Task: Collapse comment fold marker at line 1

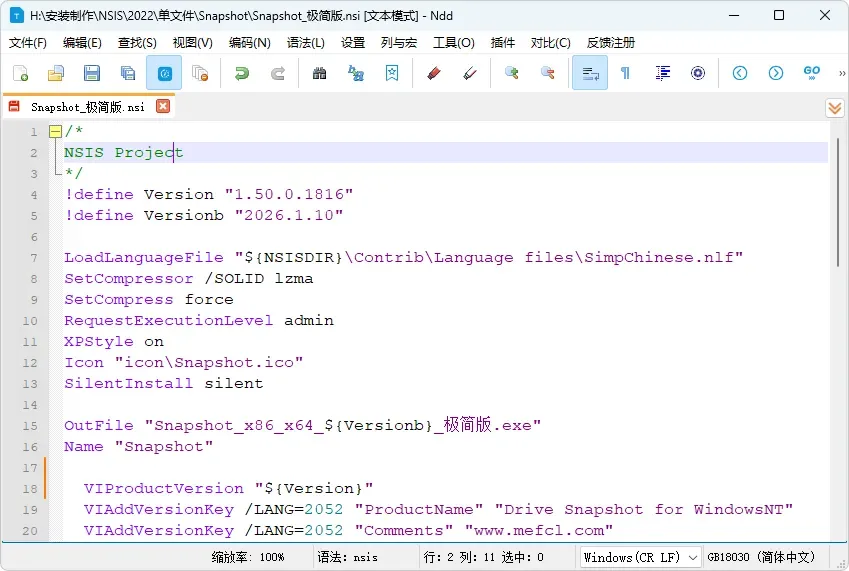Action: point(55,131)
